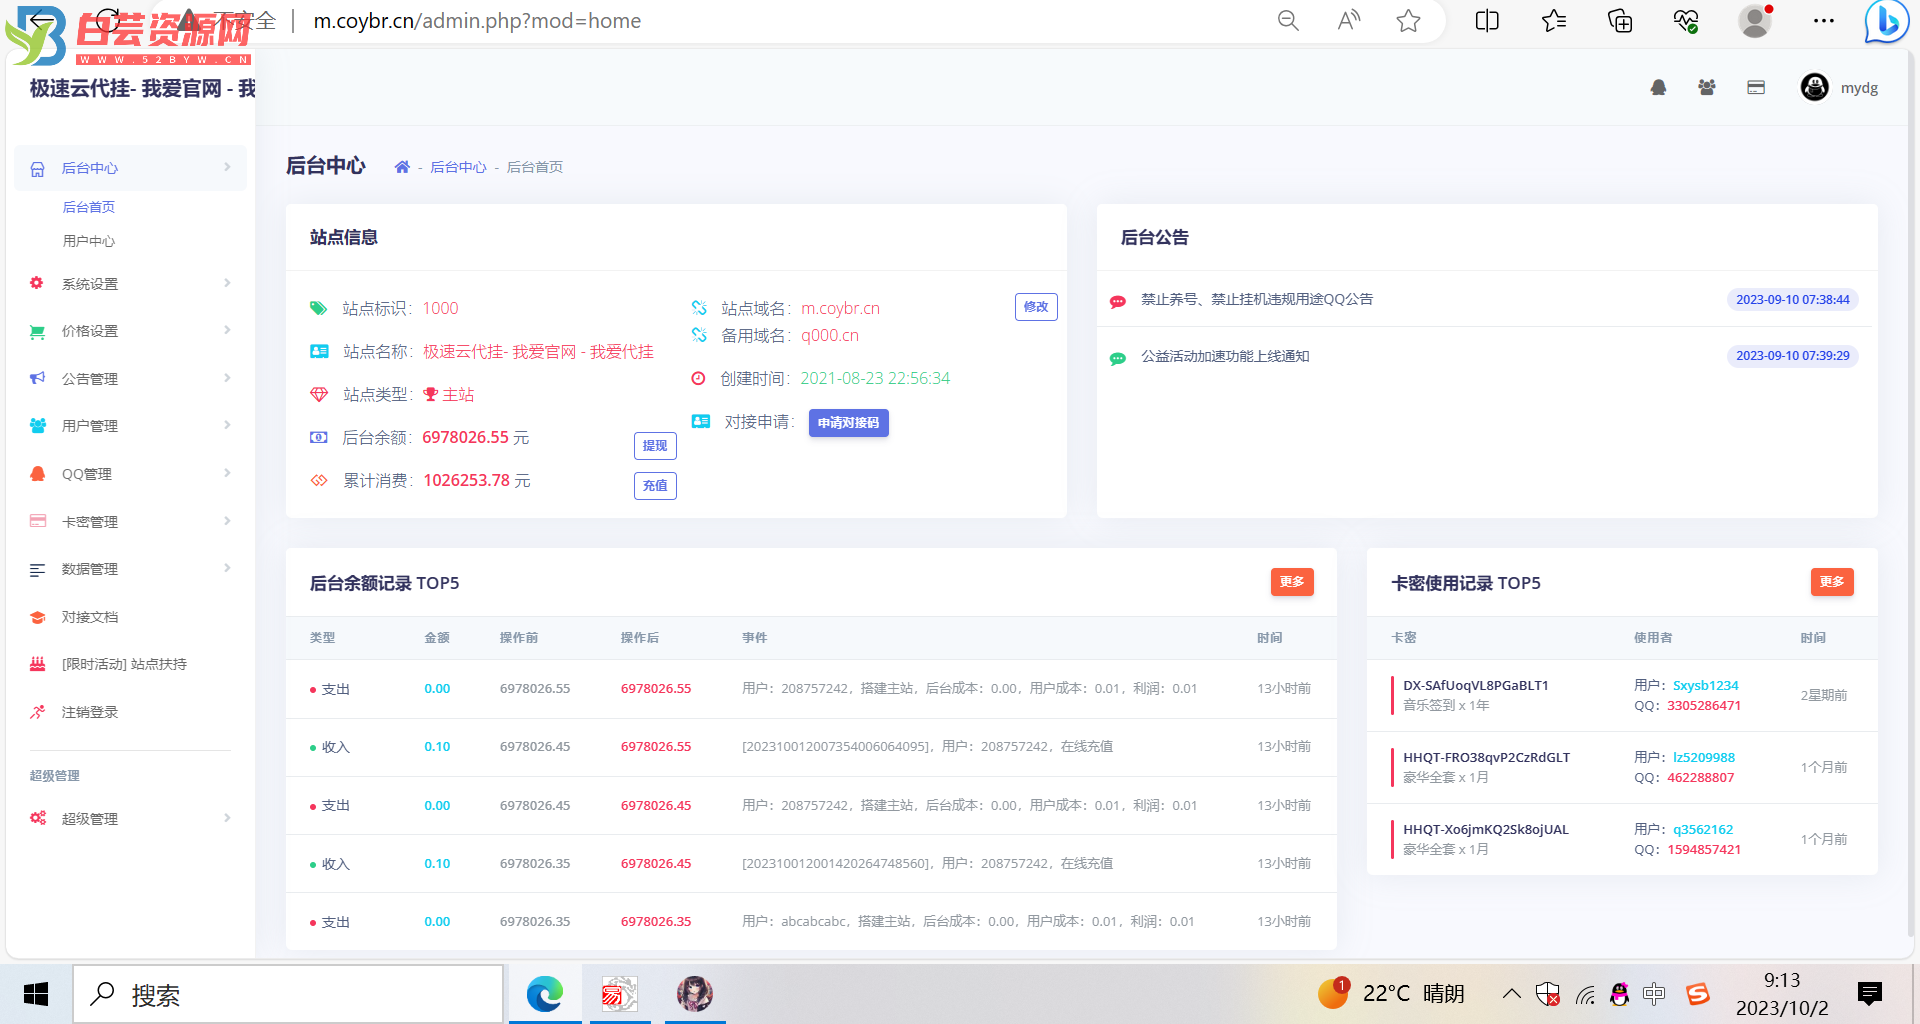Viewport: 1920px width, 1024px height.
Task: Open browser settings and more ellipsis
Action: coord(1824,21)
